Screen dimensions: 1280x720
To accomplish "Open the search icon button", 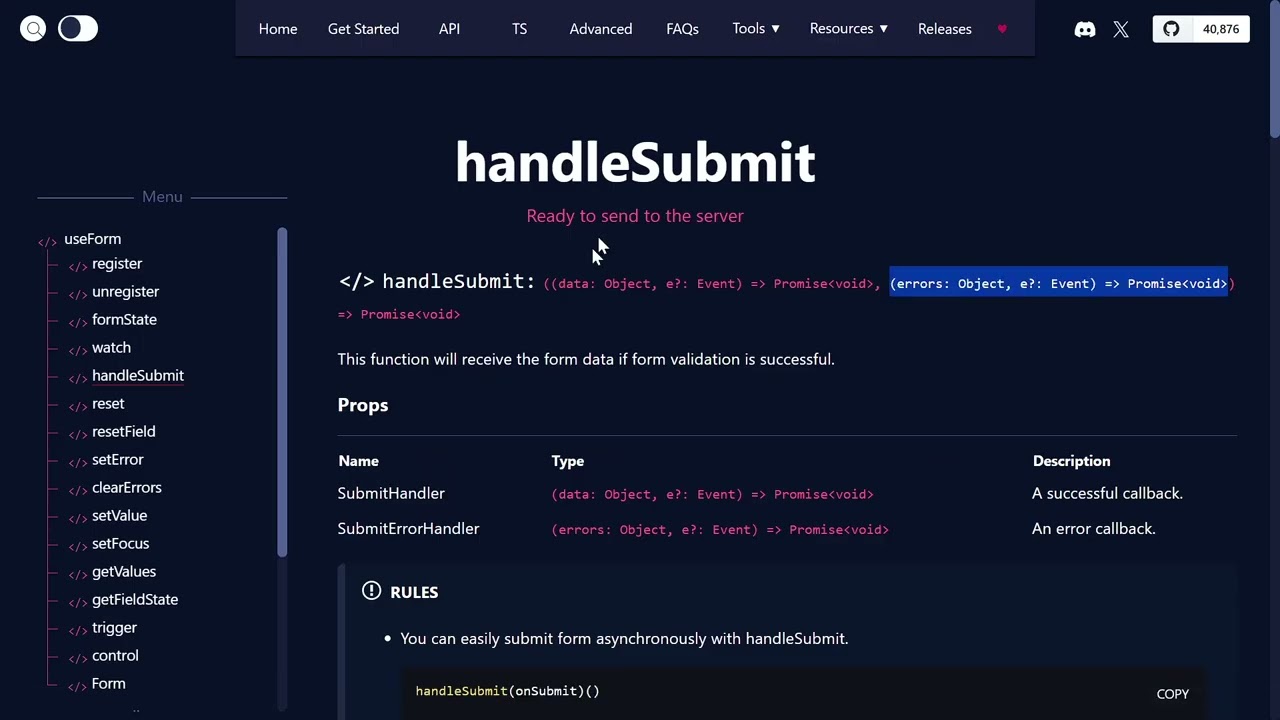I will click(33, 29).
